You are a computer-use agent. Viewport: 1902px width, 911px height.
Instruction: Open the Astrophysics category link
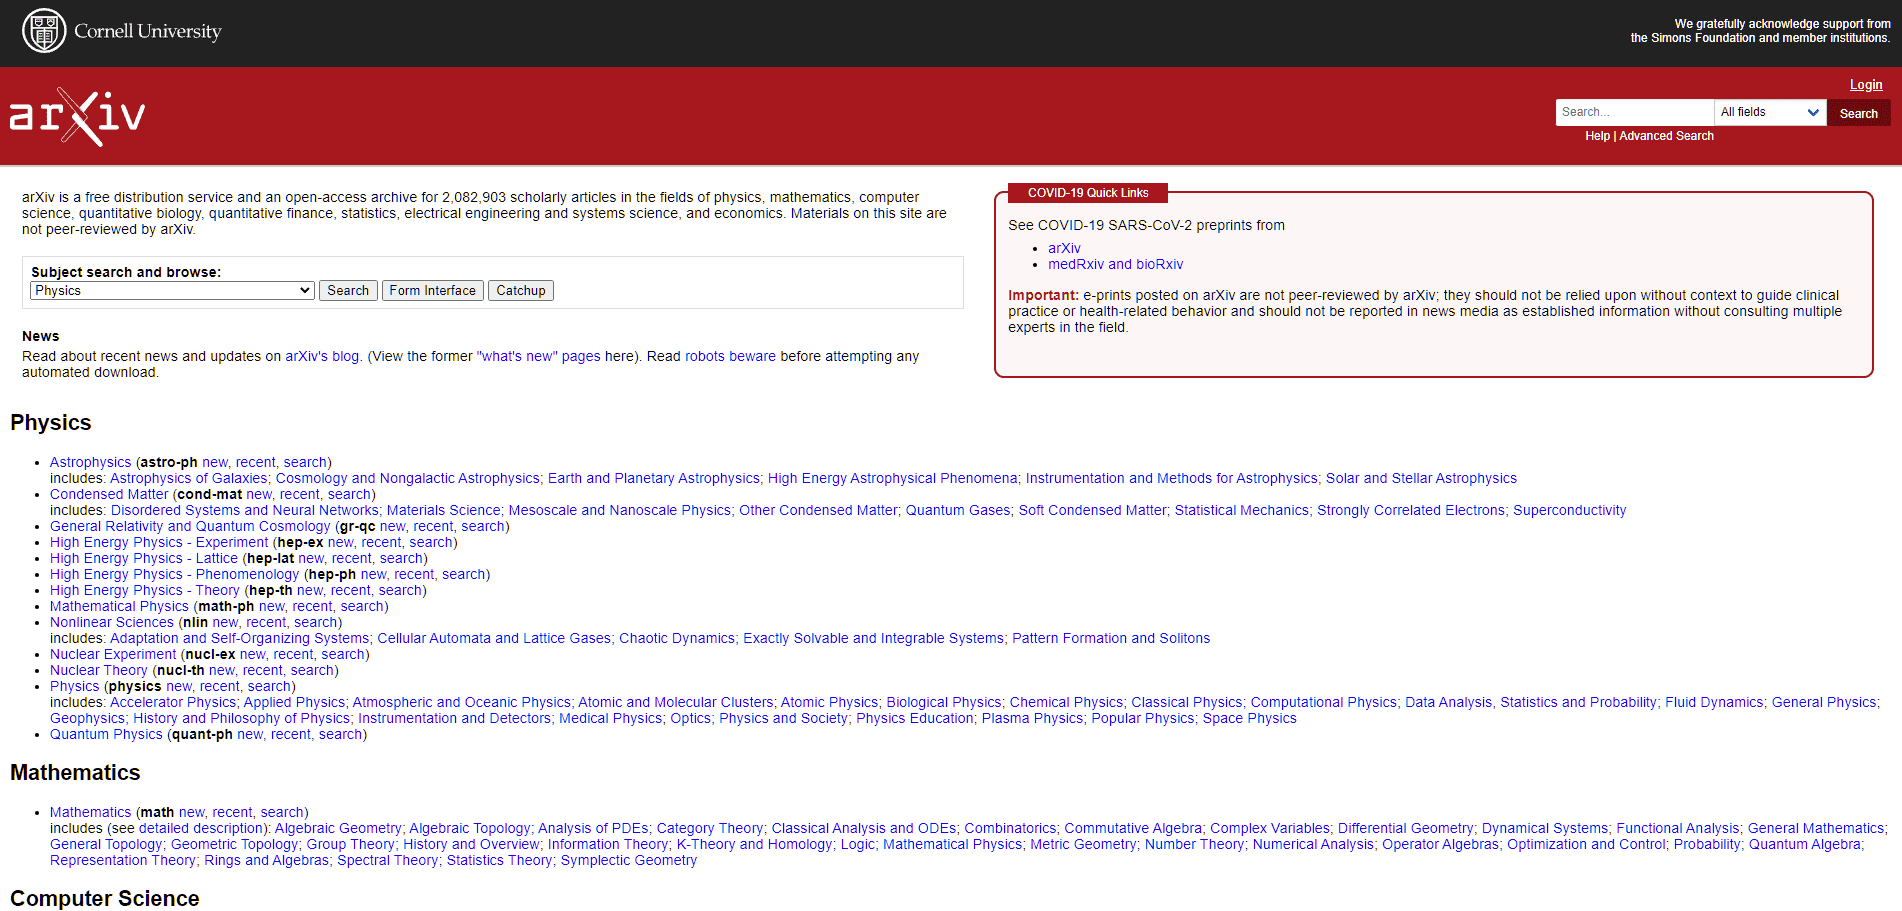point(91,462)
